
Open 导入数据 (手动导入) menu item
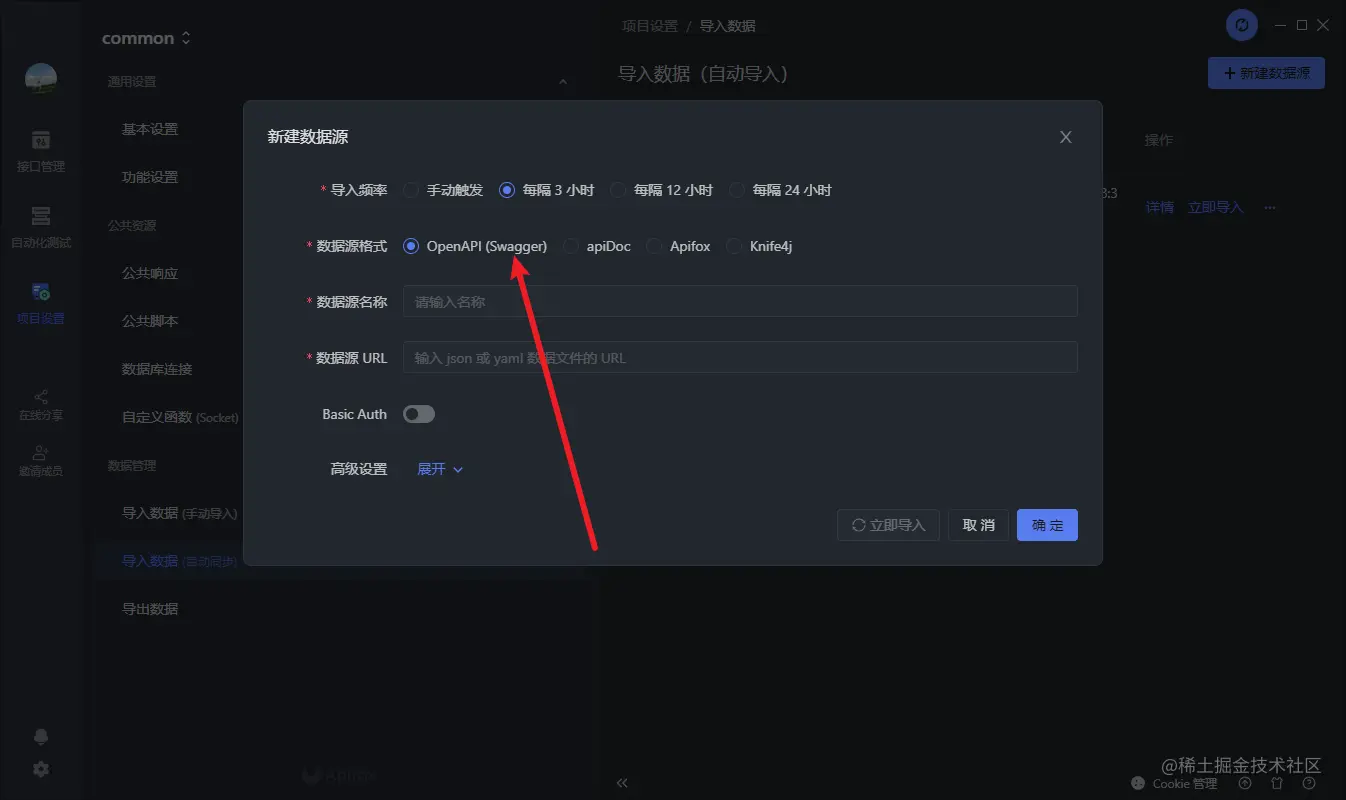coord(180,513)
